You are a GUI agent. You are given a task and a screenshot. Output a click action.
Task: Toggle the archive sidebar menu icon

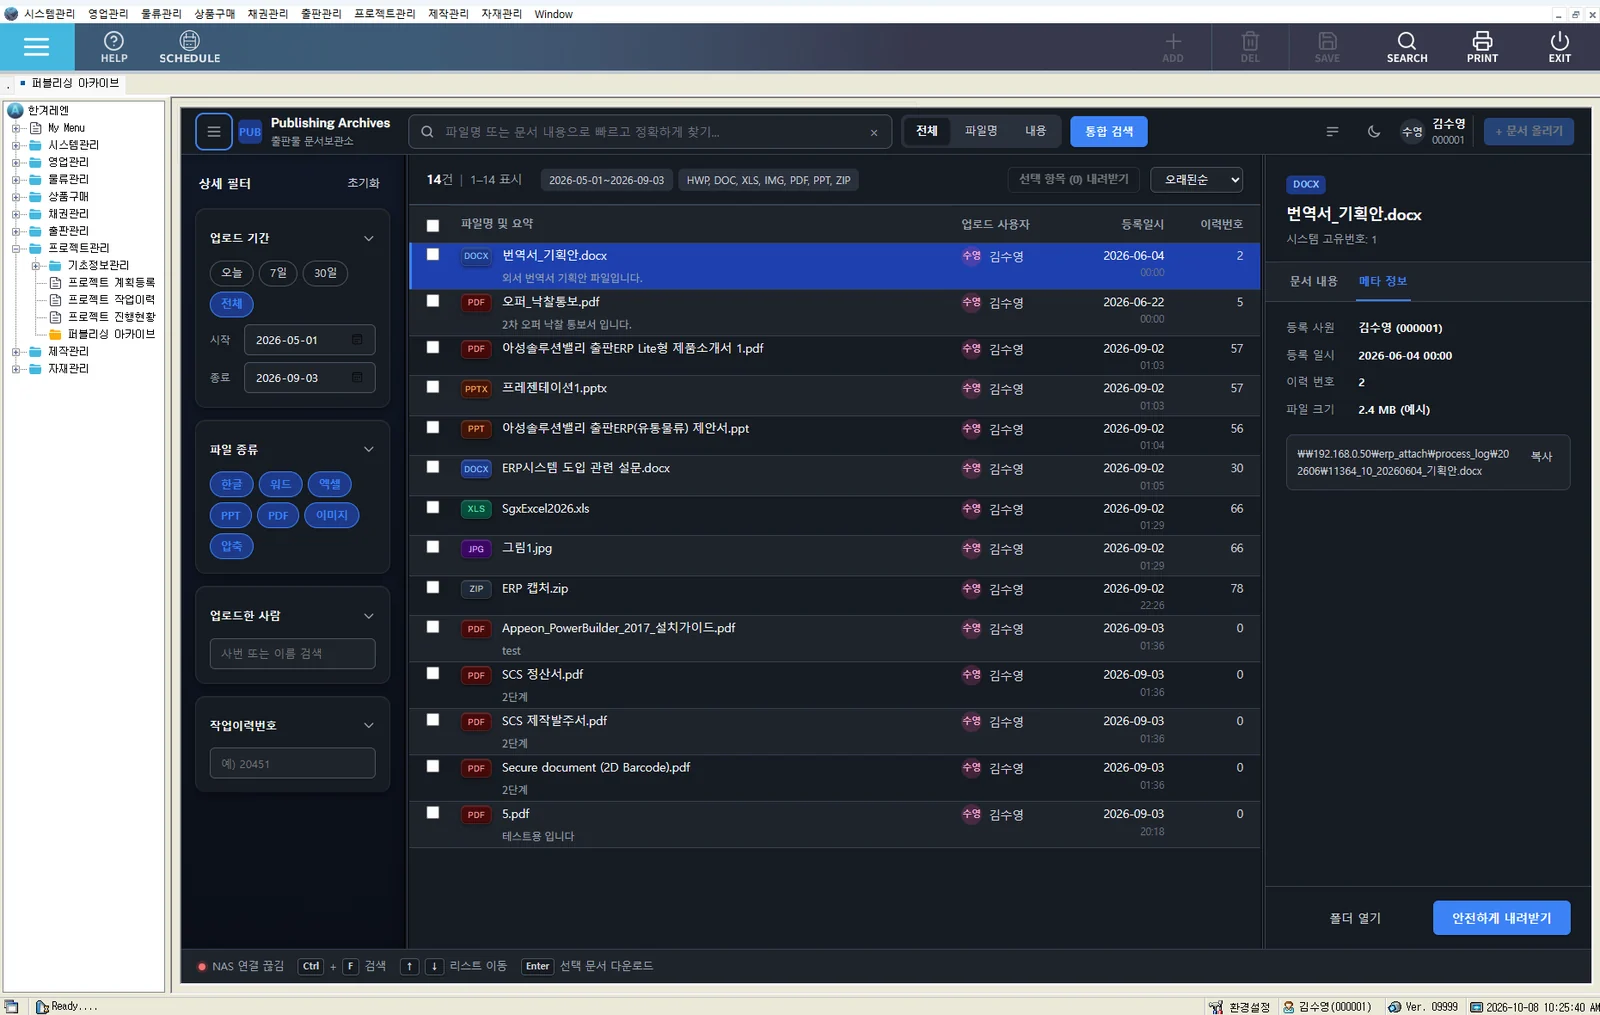(214, 131)
